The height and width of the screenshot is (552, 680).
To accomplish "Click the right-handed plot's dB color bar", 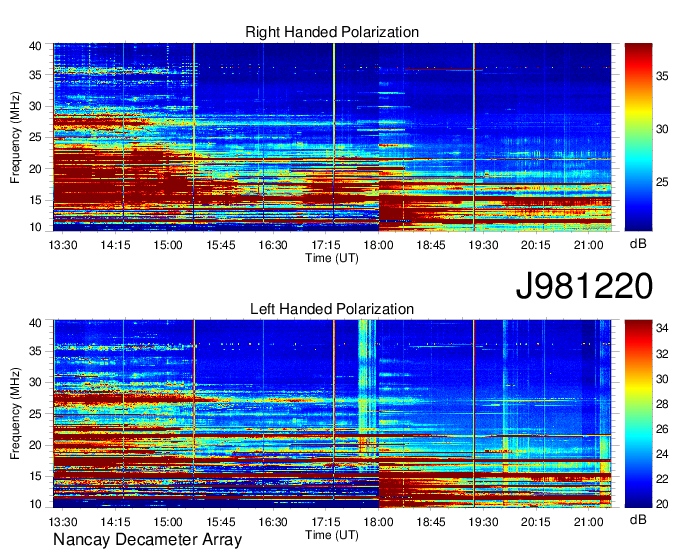I will point(638,137).
